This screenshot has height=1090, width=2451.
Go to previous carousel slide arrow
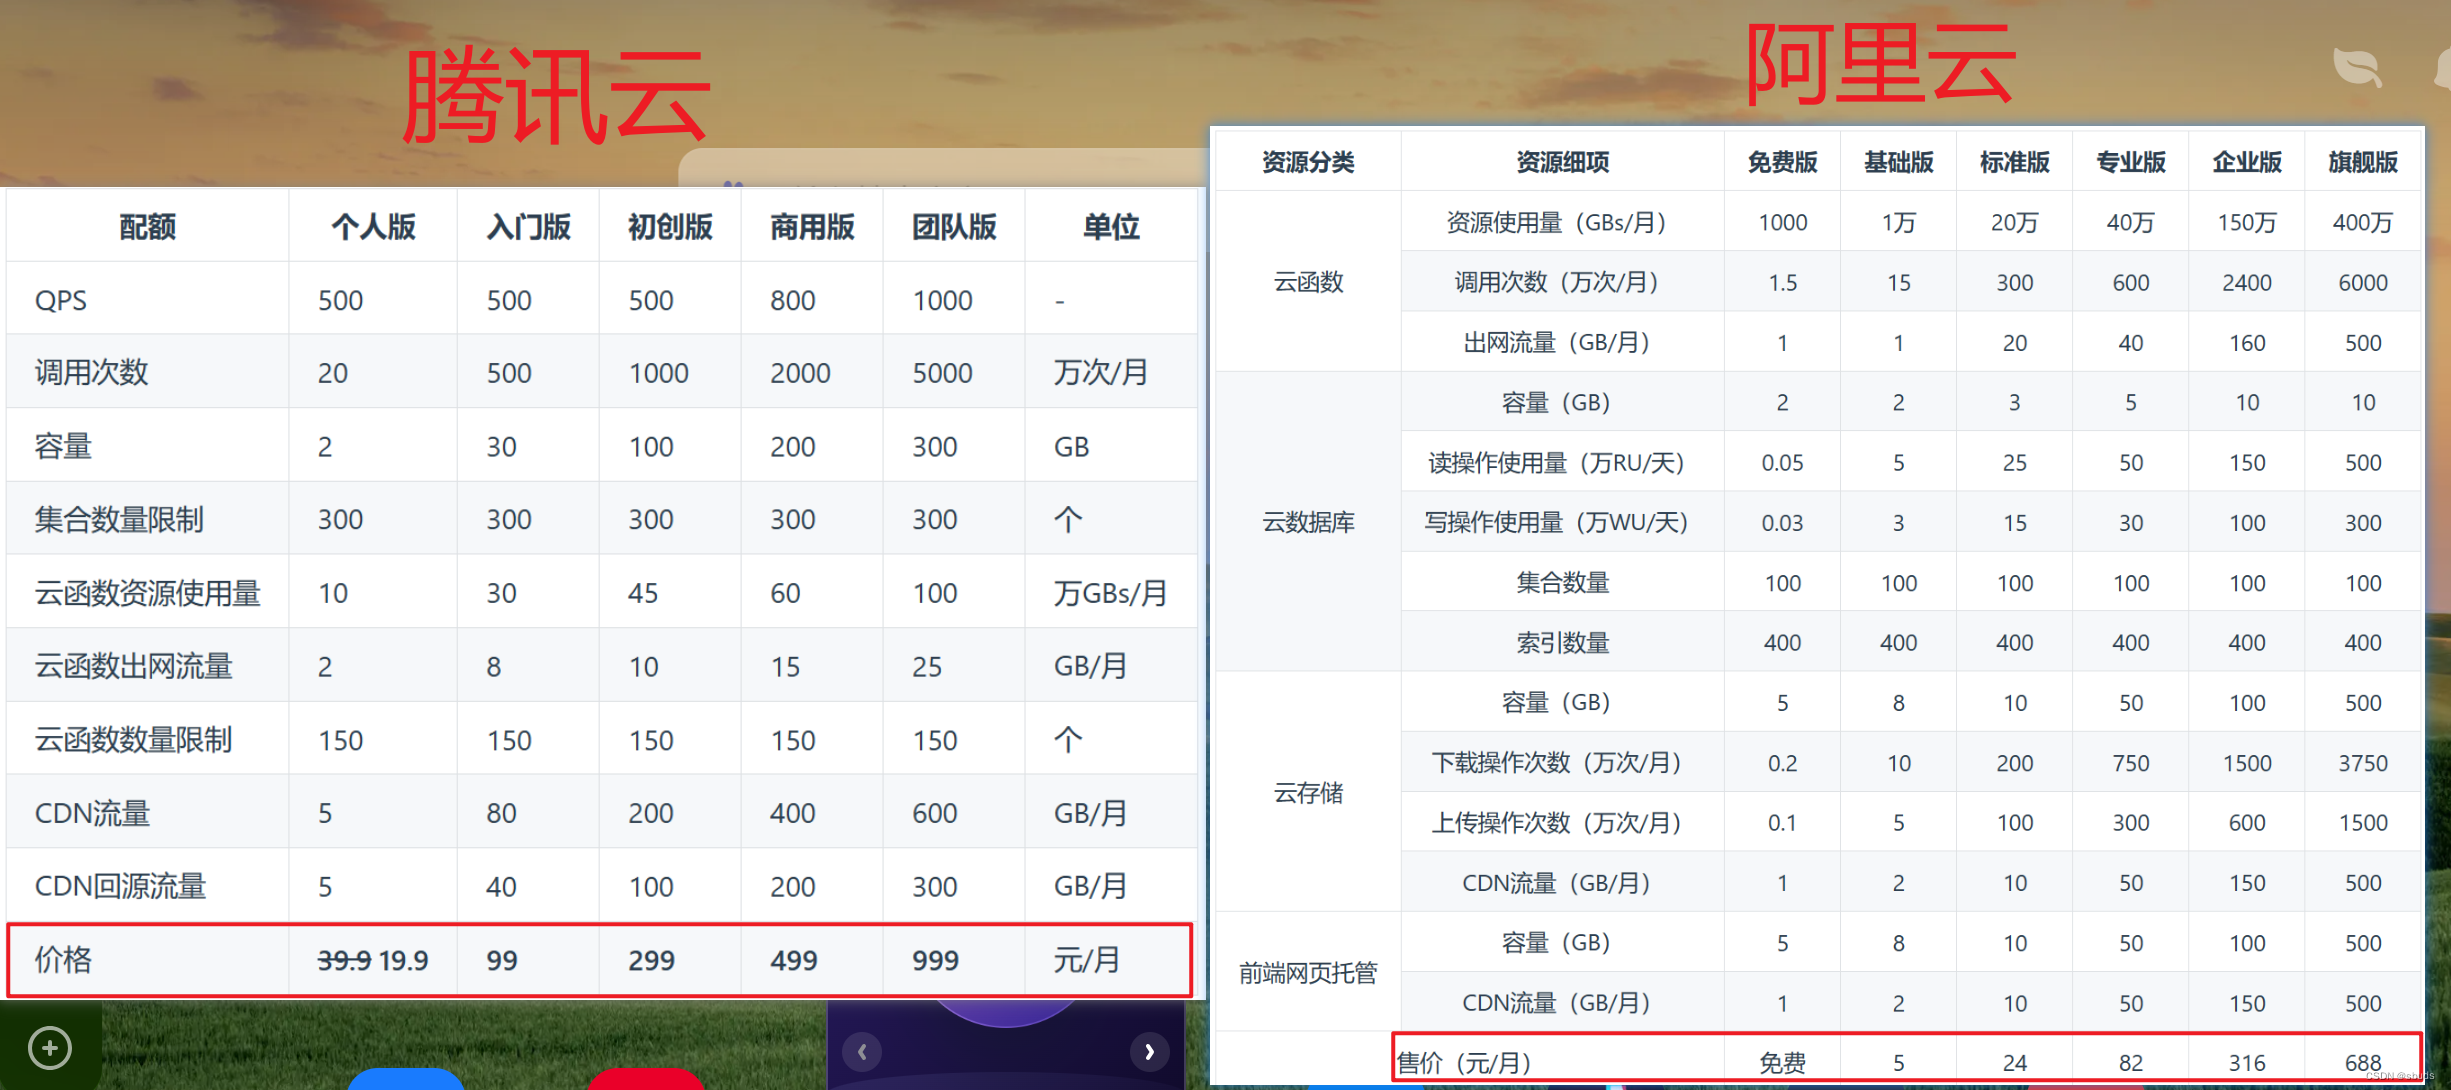click(862, 1051)
